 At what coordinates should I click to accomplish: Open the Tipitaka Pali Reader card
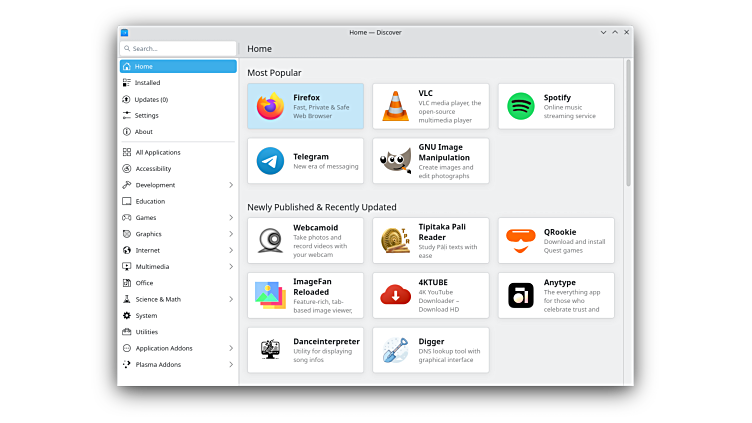[x=431, y=241]
